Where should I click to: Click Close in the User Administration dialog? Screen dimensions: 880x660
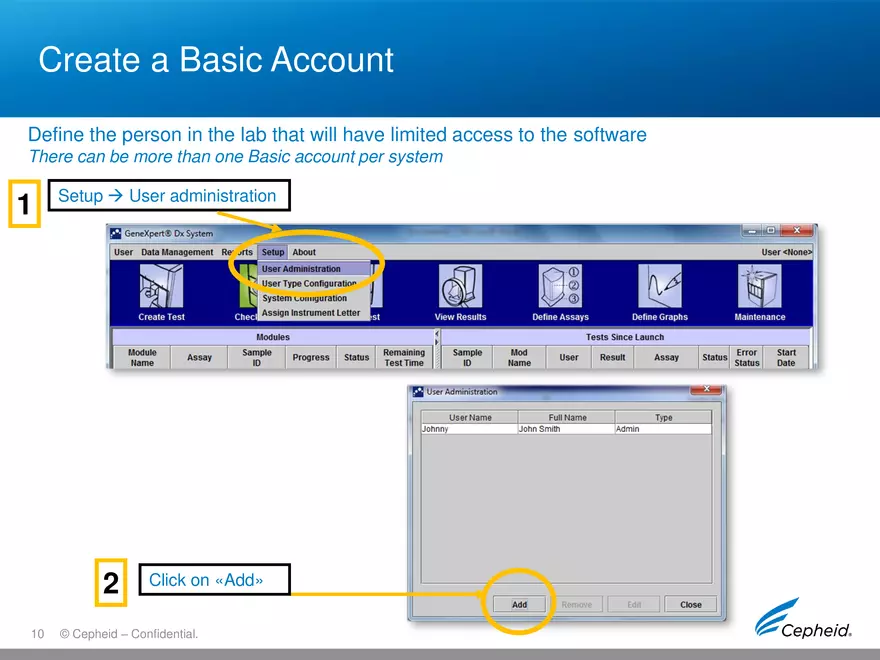pos(690,604)
